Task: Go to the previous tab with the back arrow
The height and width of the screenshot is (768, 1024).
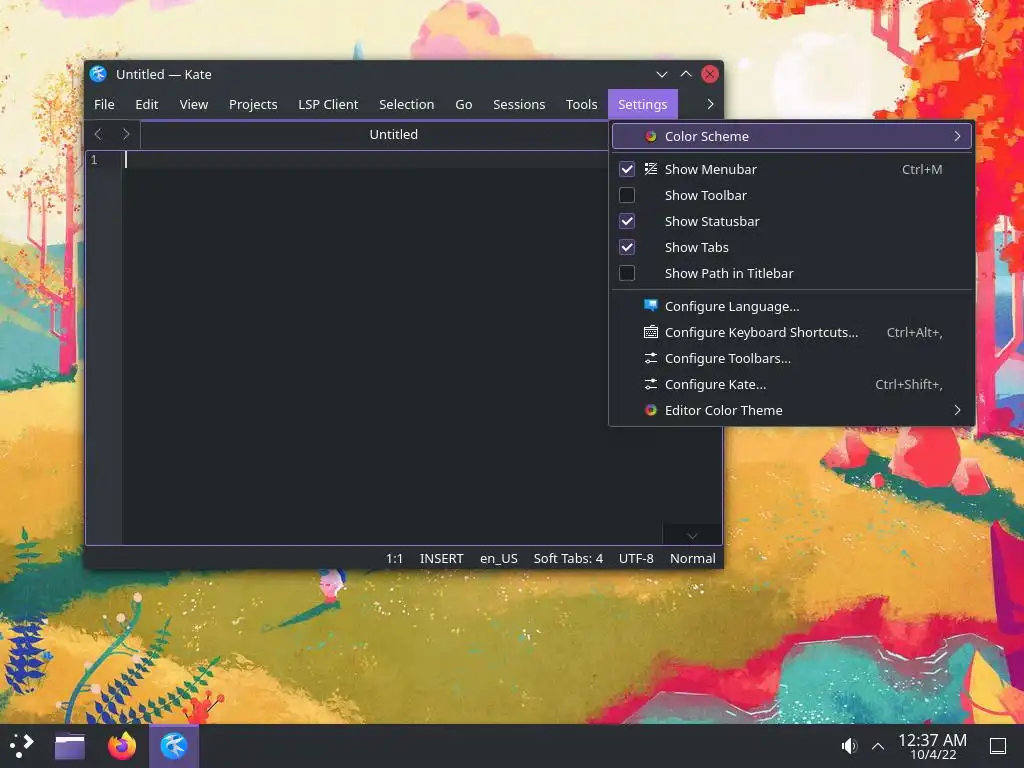Action: (x=99, y=135)
